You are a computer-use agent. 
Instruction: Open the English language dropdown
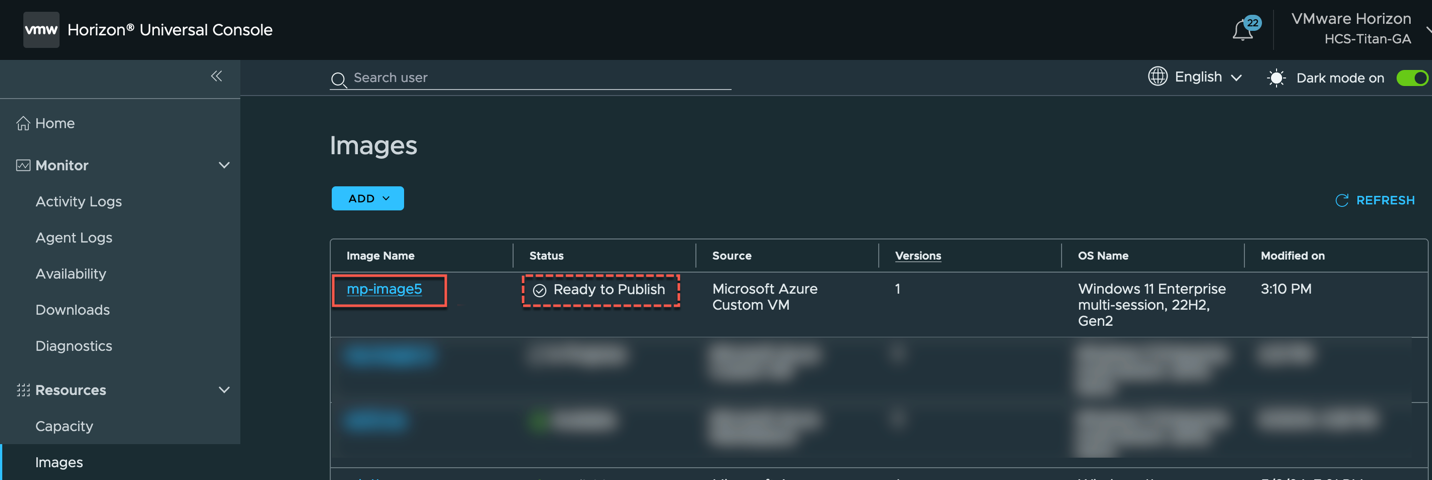(x=1208, y=77)
